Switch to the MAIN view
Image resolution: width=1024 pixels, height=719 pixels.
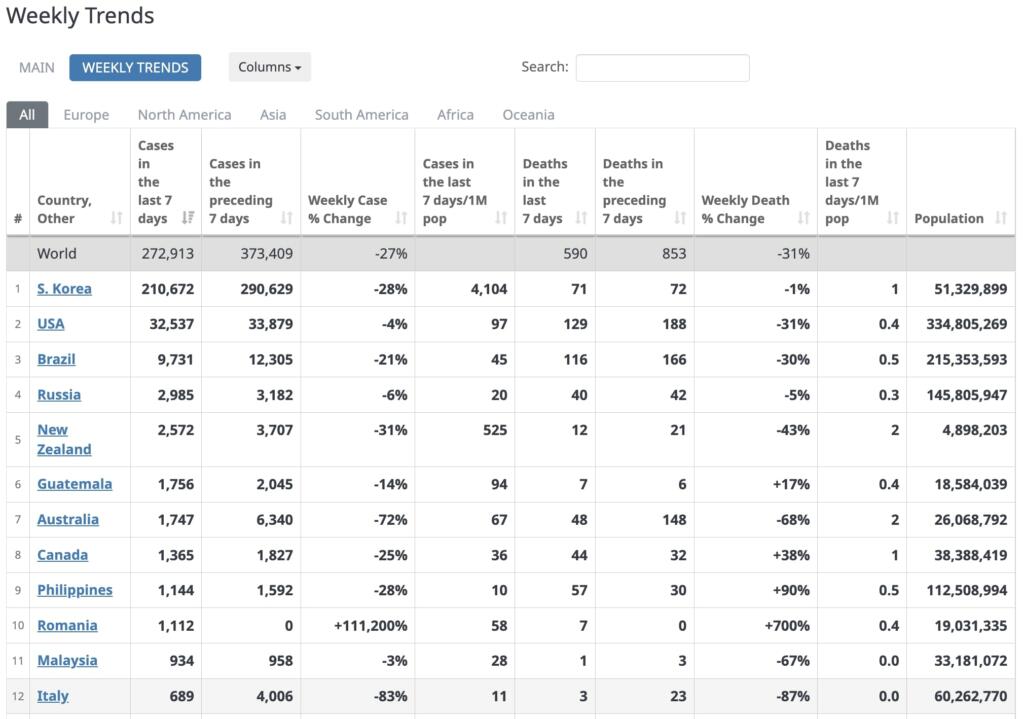37,67
